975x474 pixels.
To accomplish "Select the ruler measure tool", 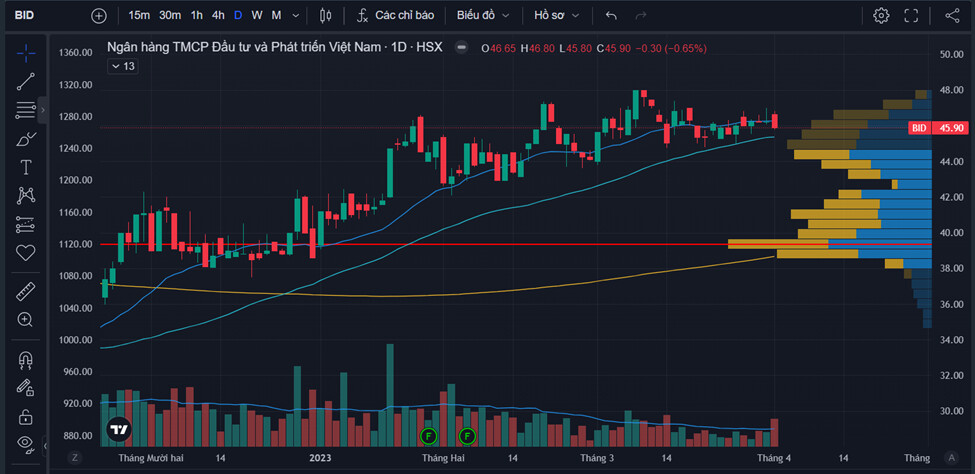I will click(x=26, y=291).
